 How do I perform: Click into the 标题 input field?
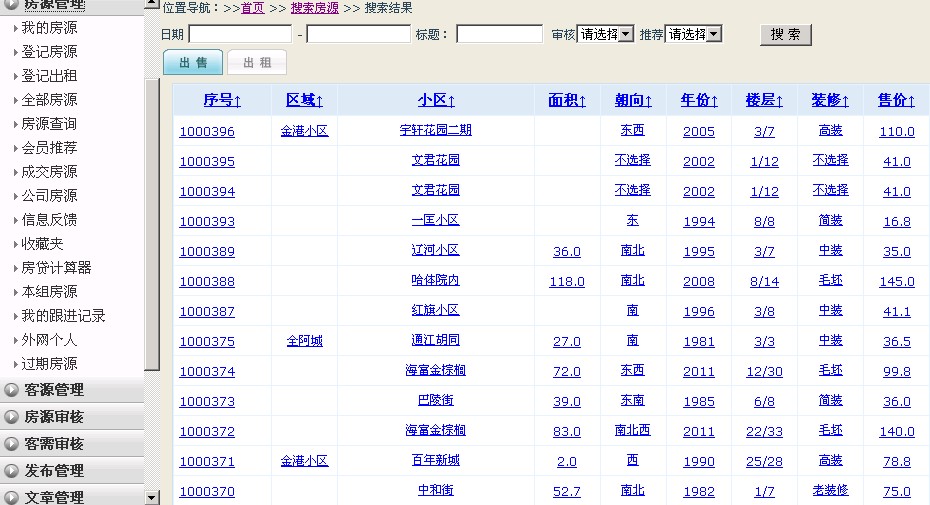tap(499, 34)
